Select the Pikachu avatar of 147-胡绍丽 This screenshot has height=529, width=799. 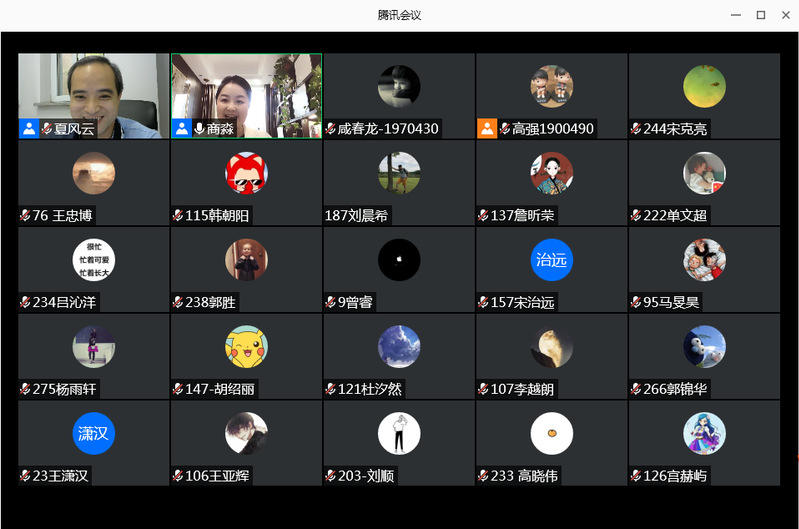(x=246, y=346)
